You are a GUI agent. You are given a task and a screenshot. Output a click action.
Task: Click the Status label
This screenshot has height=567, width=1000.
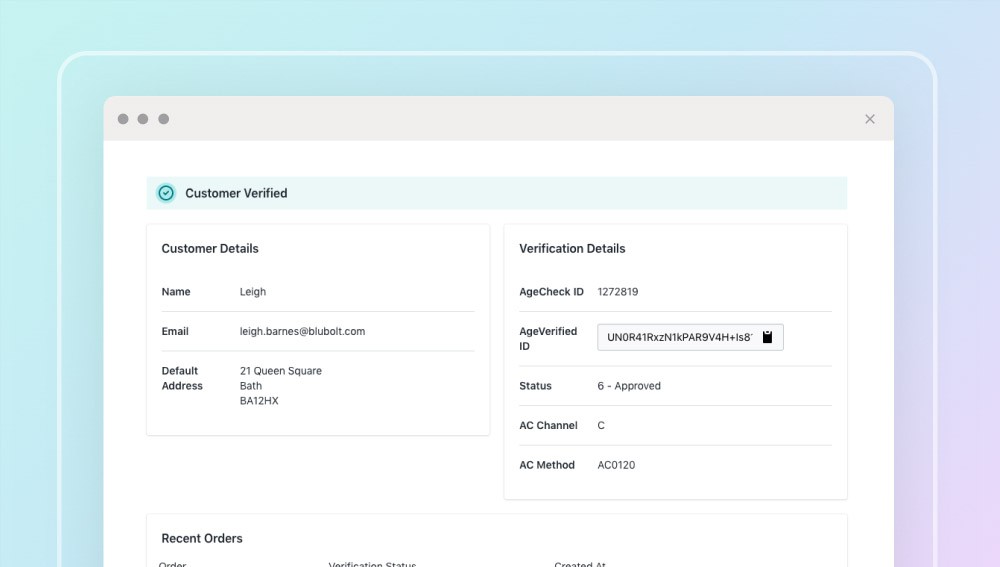click(x=535, y=386)
